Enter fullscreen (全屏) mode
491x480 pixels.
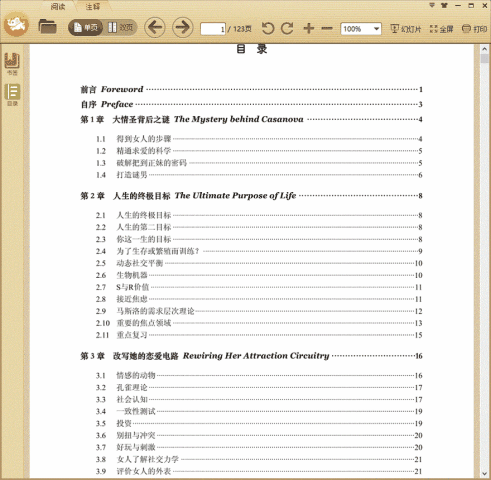click(441, 29)
